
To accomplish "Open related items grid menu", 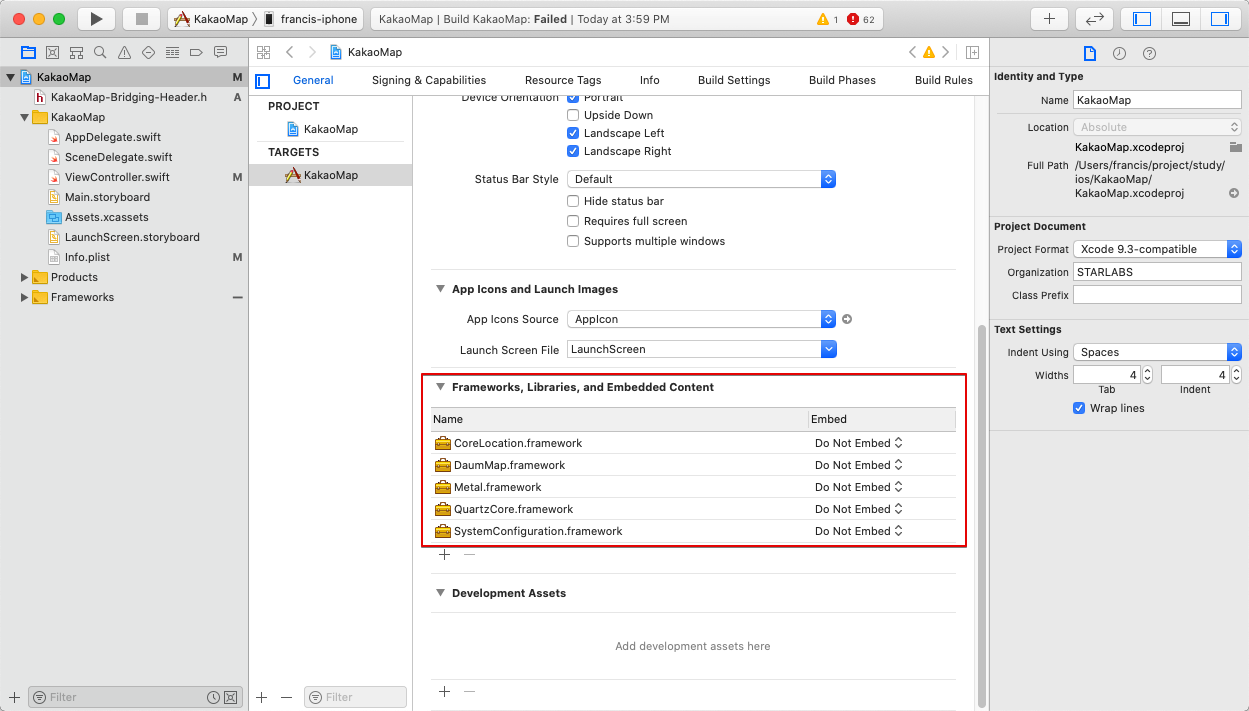I will (264, 52).
